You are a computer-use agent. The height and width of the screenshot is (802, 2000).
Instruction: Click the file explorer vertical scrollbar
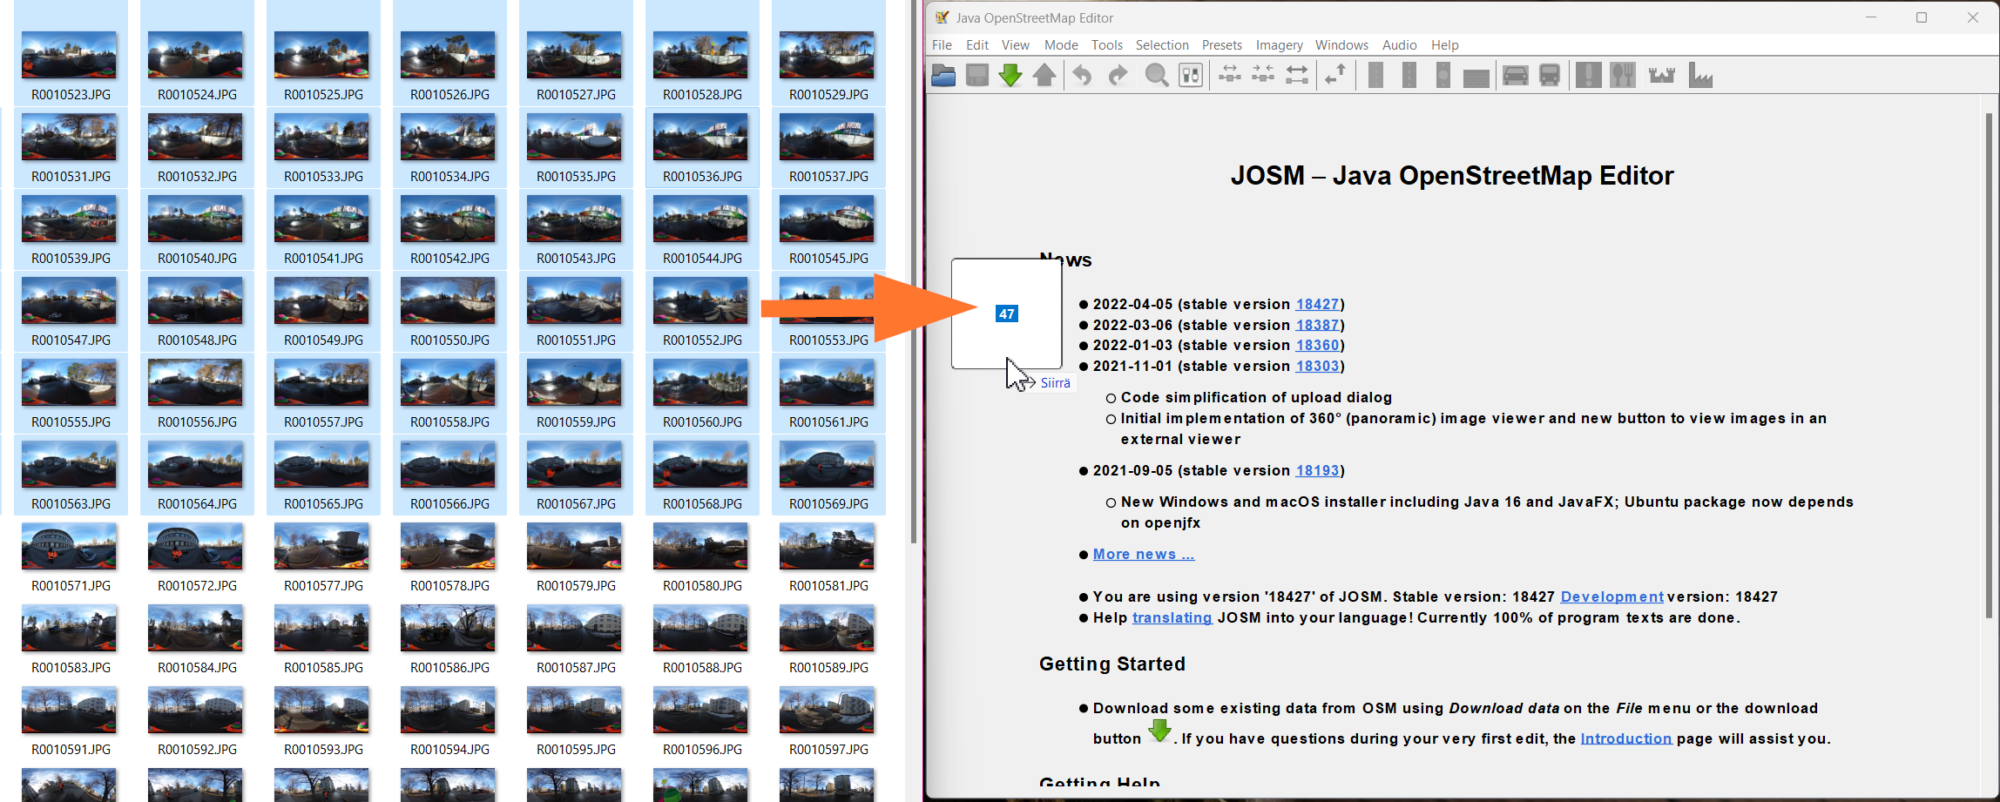coord(913,270)
